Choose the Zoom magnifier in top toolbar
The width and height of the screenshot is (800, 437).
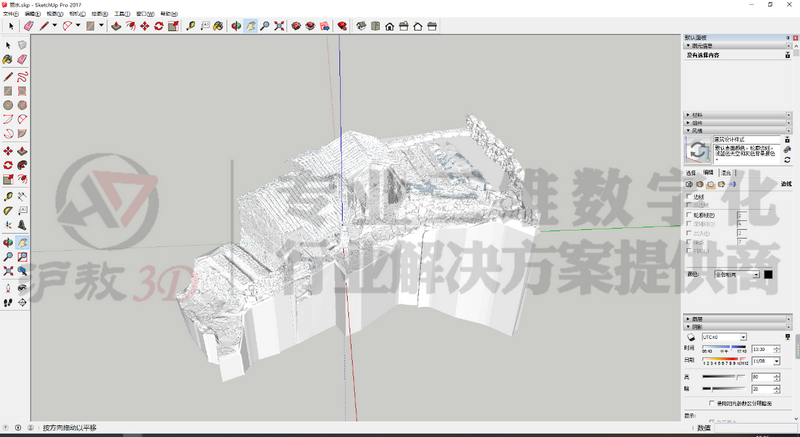[264, 26]
